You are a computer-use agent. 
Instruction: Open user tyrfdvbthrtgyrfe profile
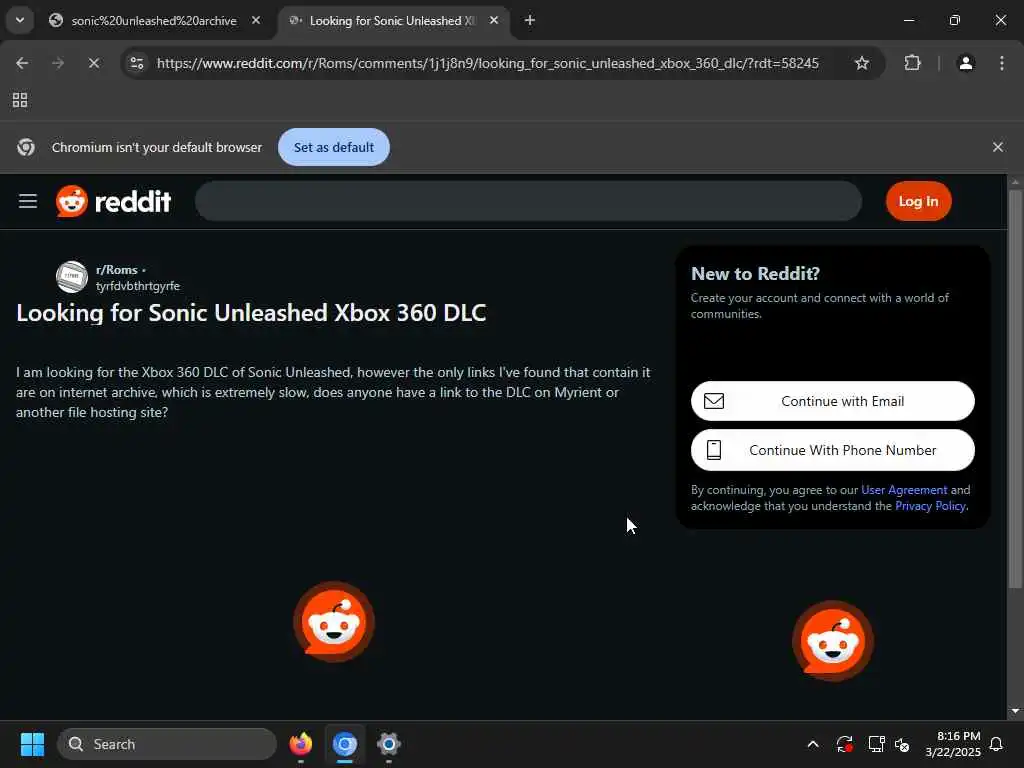coord(138,286)
